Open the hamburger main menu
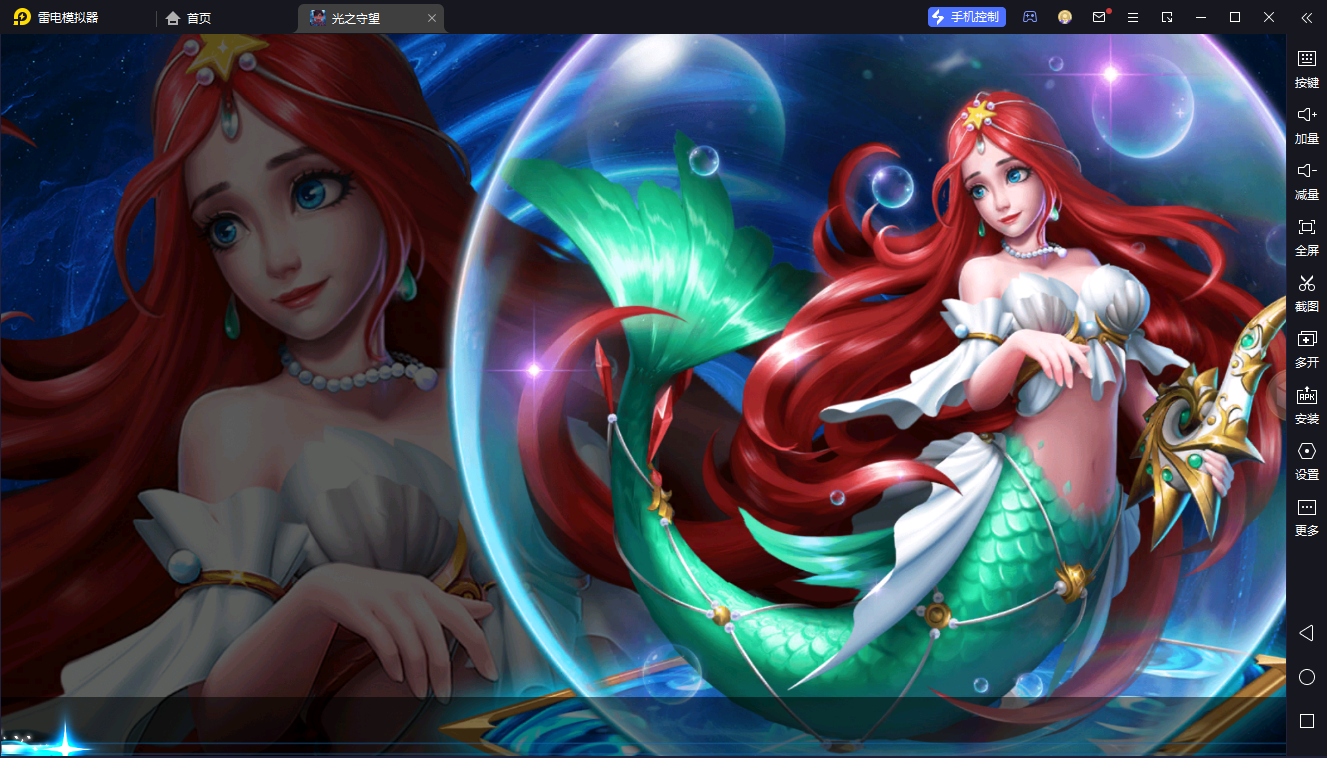The height and width of the screenshot is (758, 1327). click(1133, 17)
